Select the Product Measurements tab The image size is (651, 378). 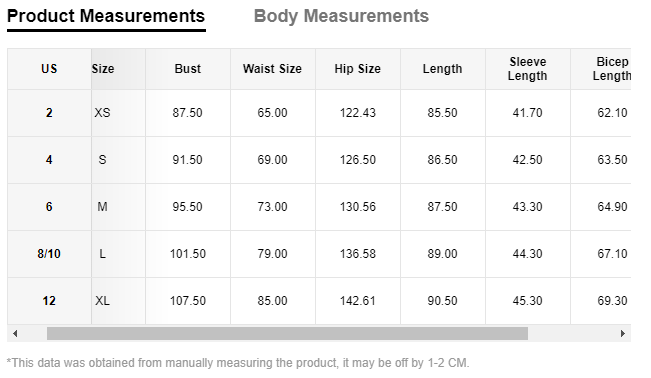point(106,17)
